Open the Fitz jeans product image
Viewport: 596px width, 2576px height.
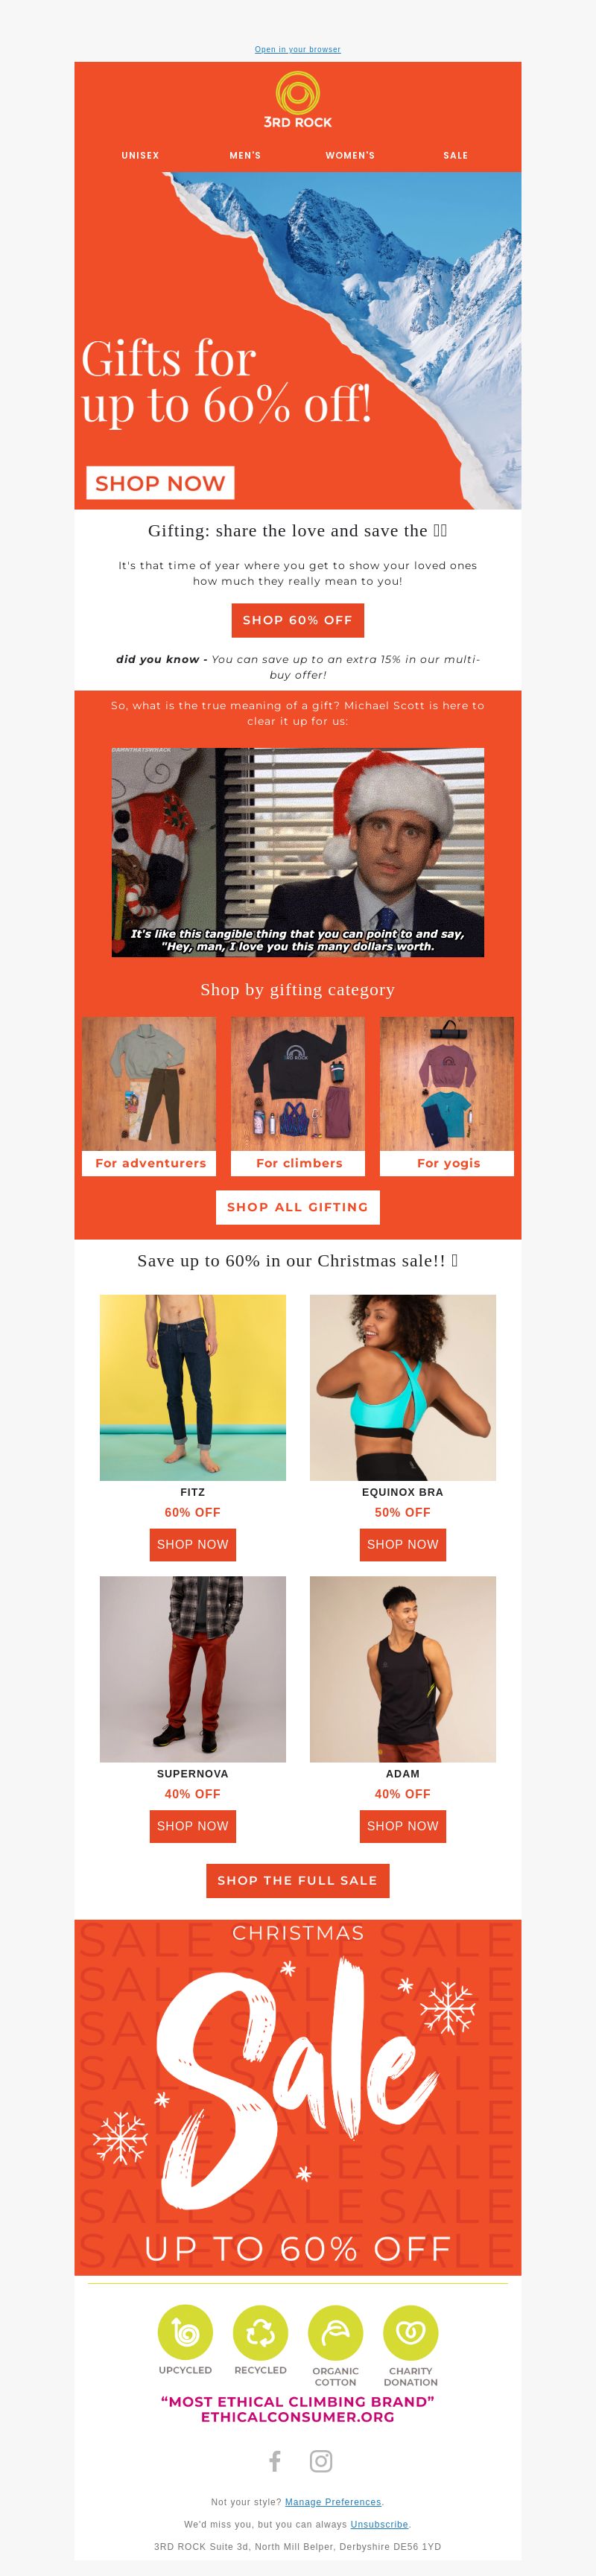tap(193, 1387)
